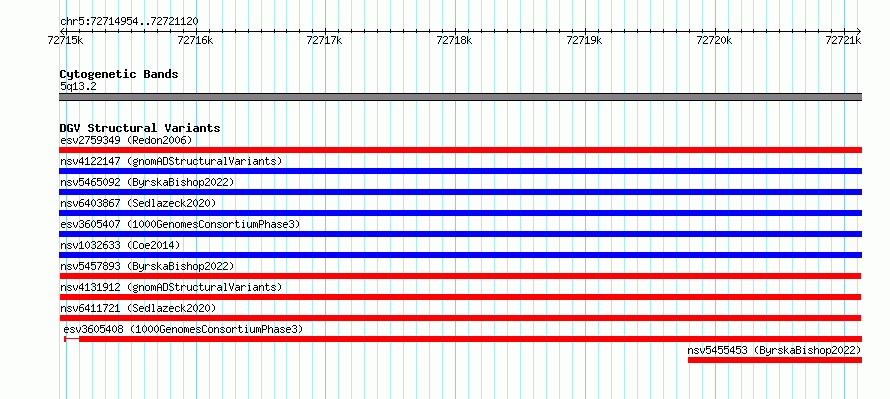Click the blue bar under nsv4122147
This screenshot has width=890, height=399.
[460, 171]
